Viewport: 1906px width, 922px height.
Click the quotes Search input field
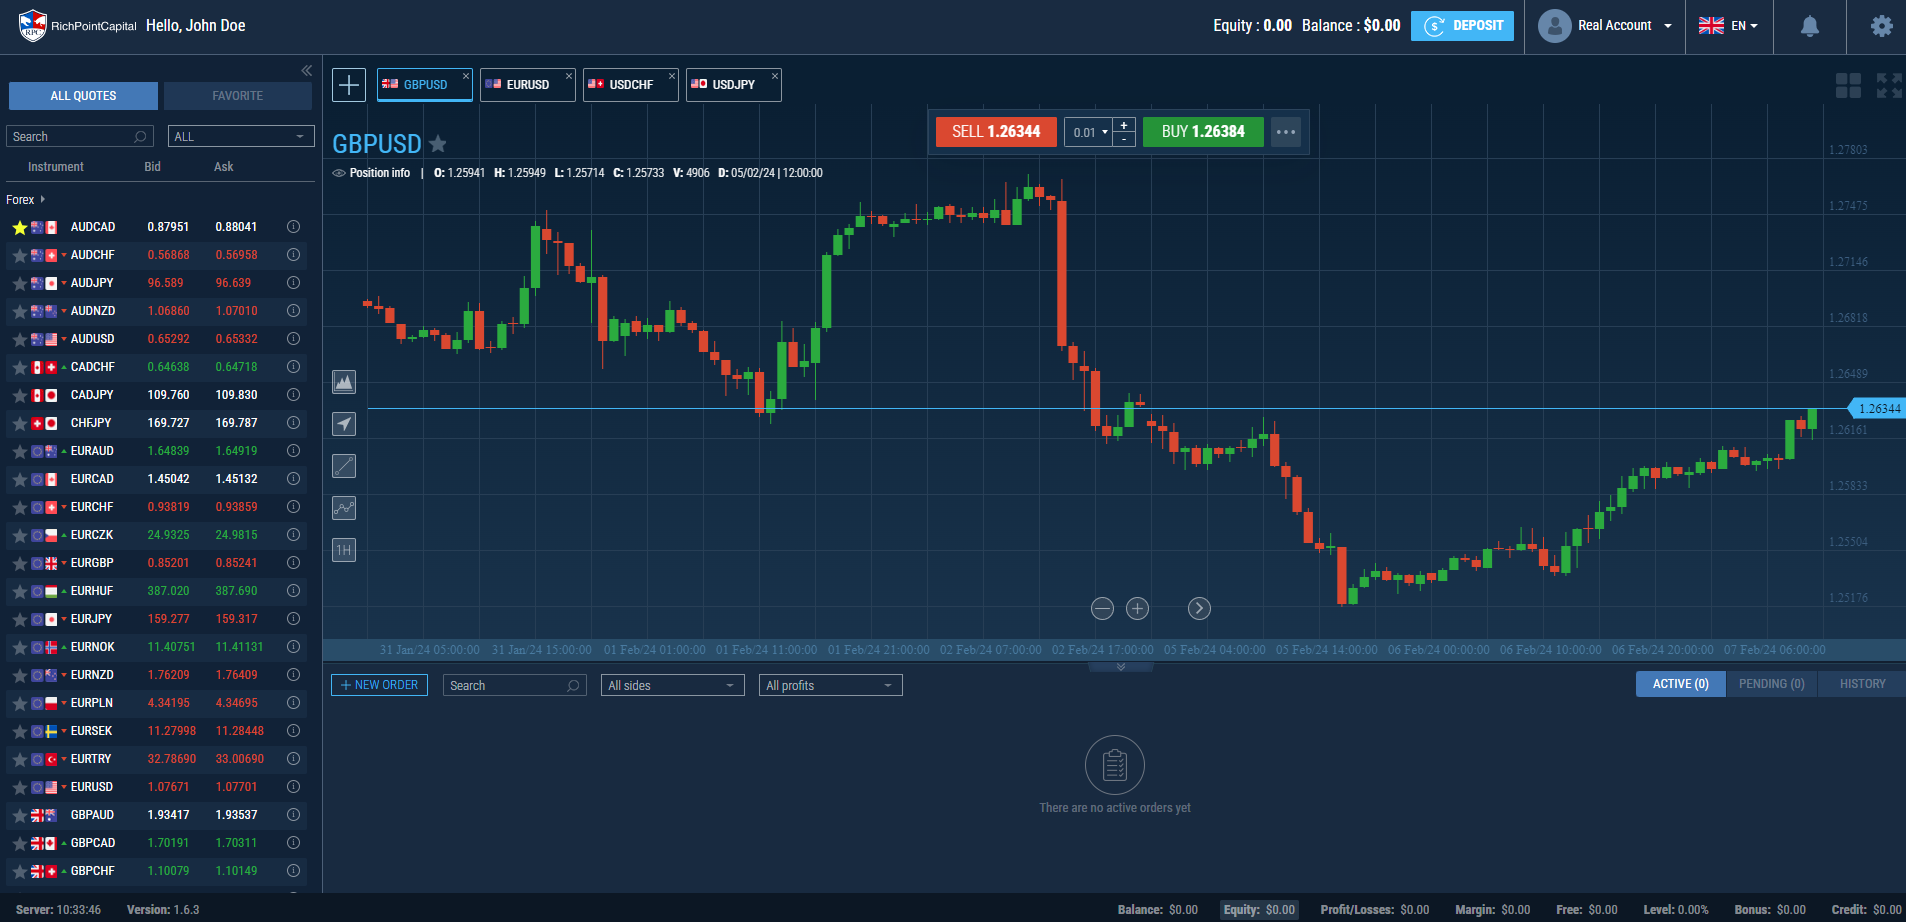point(80,136)
